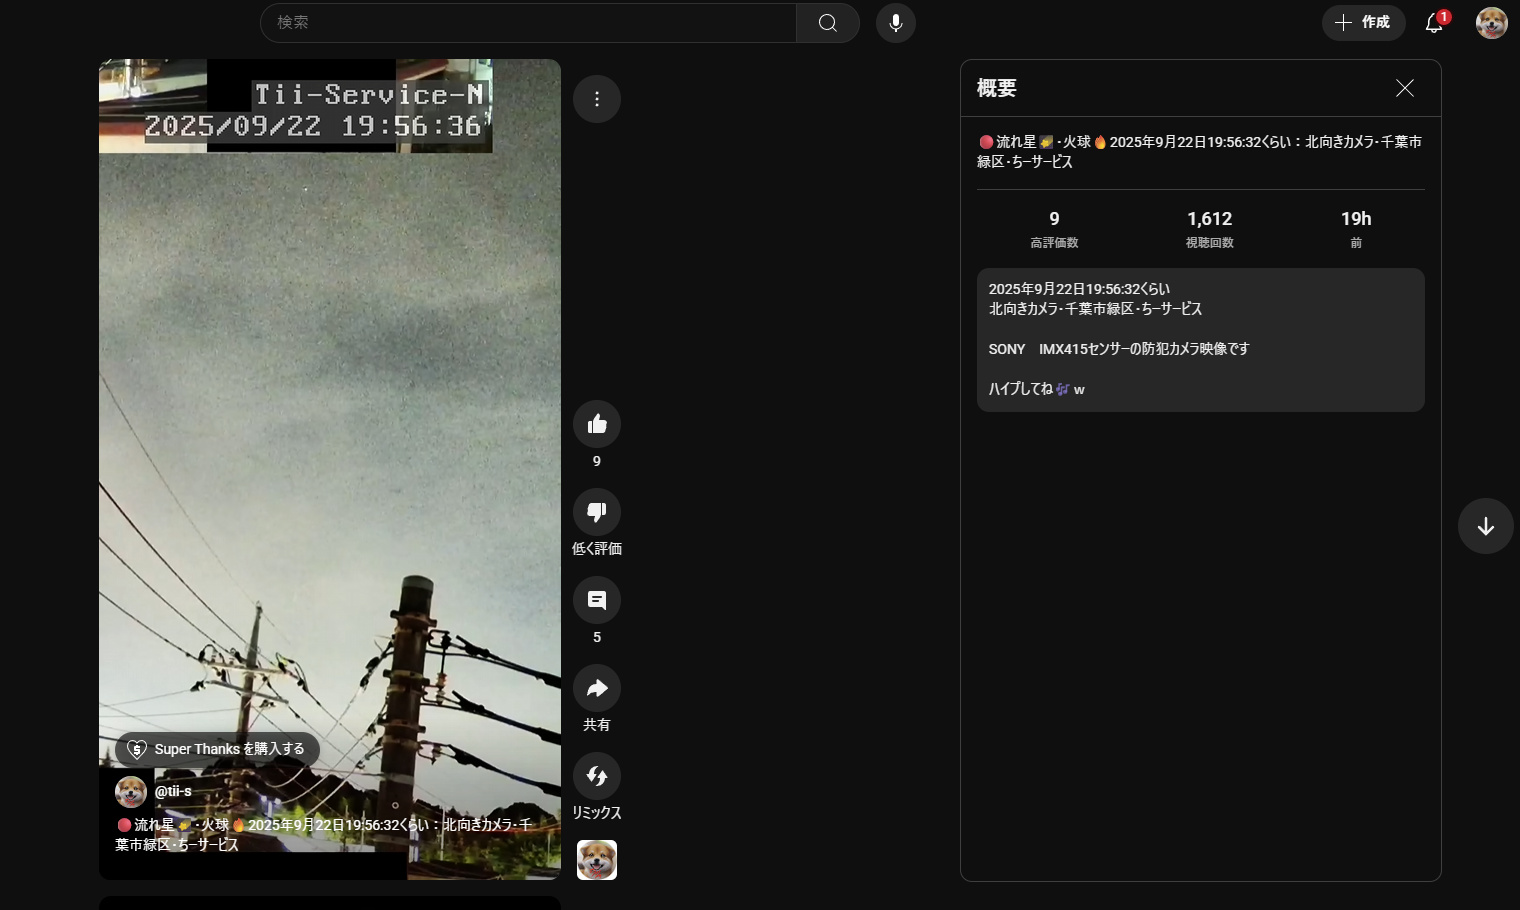Open the sound source thumbnail under Remix
This screenshot has height=910, width=1520.
pyautogui.click(x=597, y=860)
